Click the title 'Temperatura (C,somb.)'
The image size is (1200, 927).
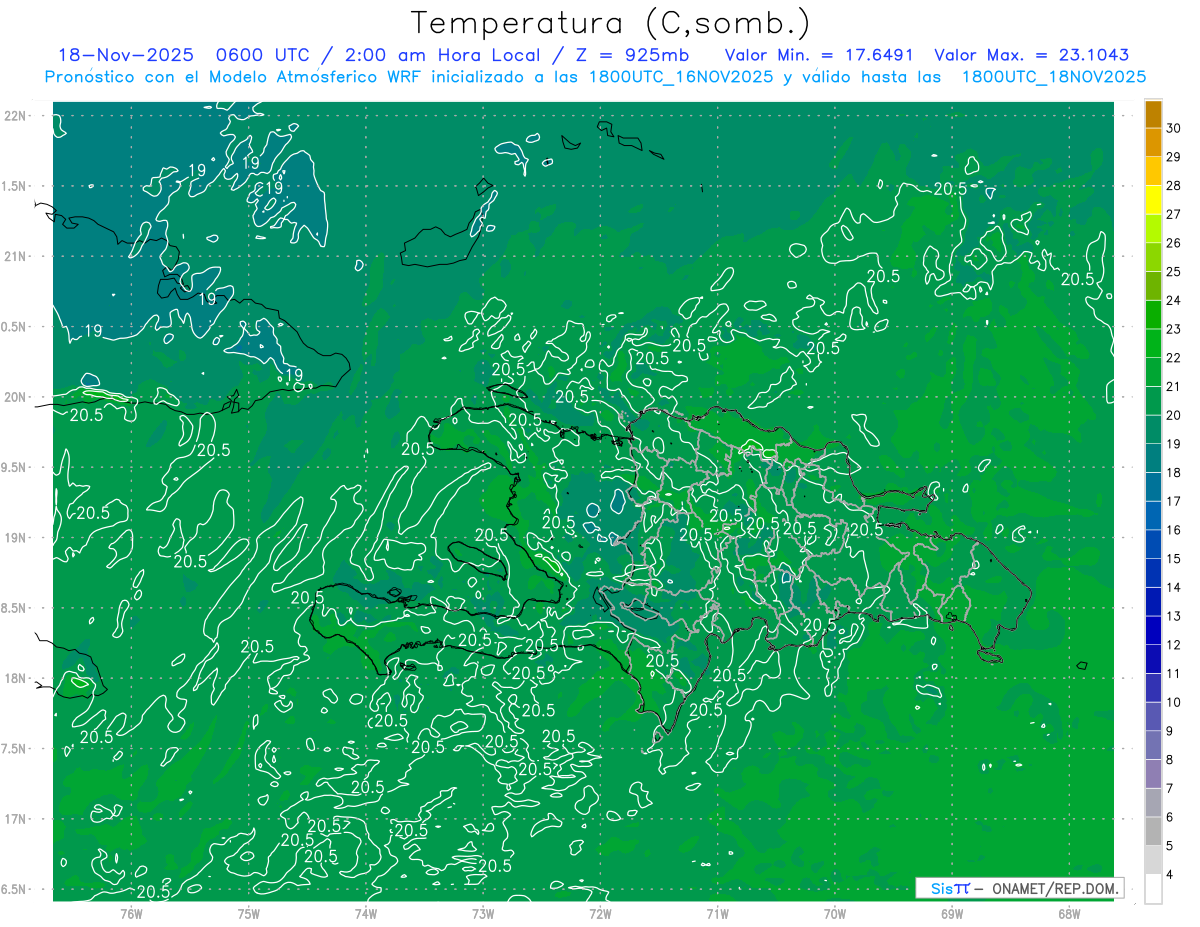tap(611, 23)
